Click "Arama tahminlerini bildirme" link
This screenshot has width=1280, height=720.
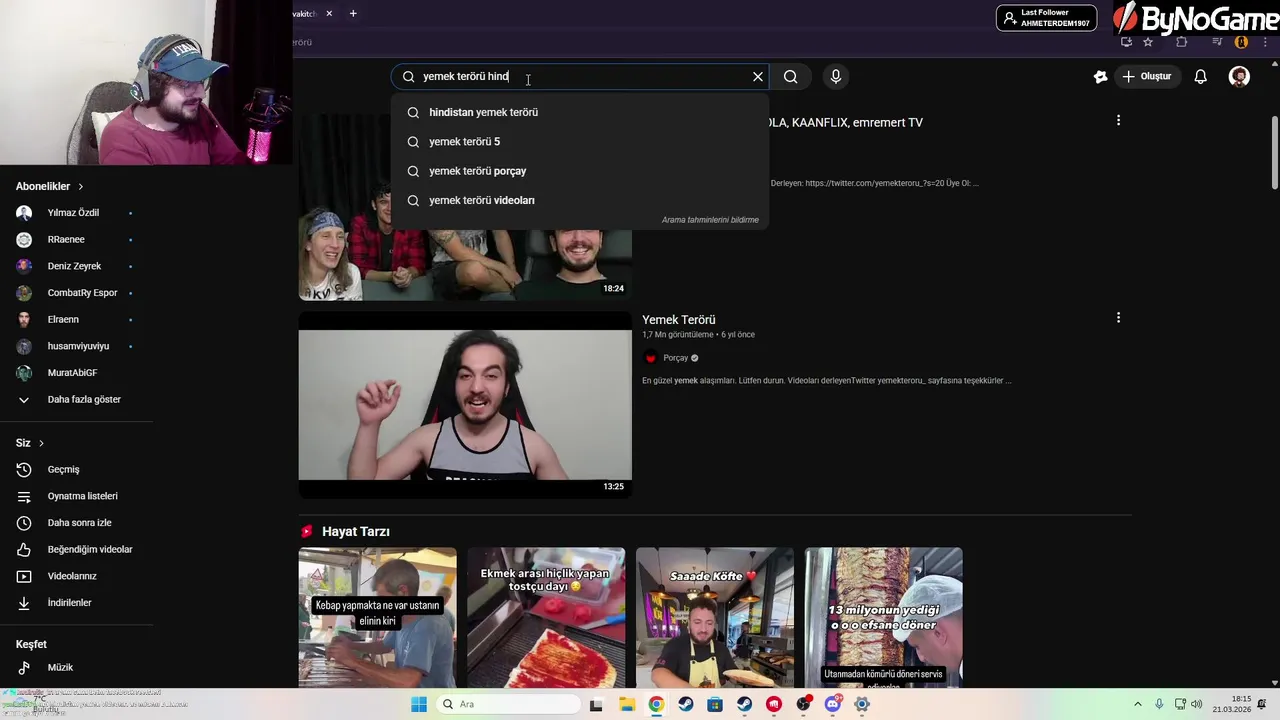[x=710, y=220]
